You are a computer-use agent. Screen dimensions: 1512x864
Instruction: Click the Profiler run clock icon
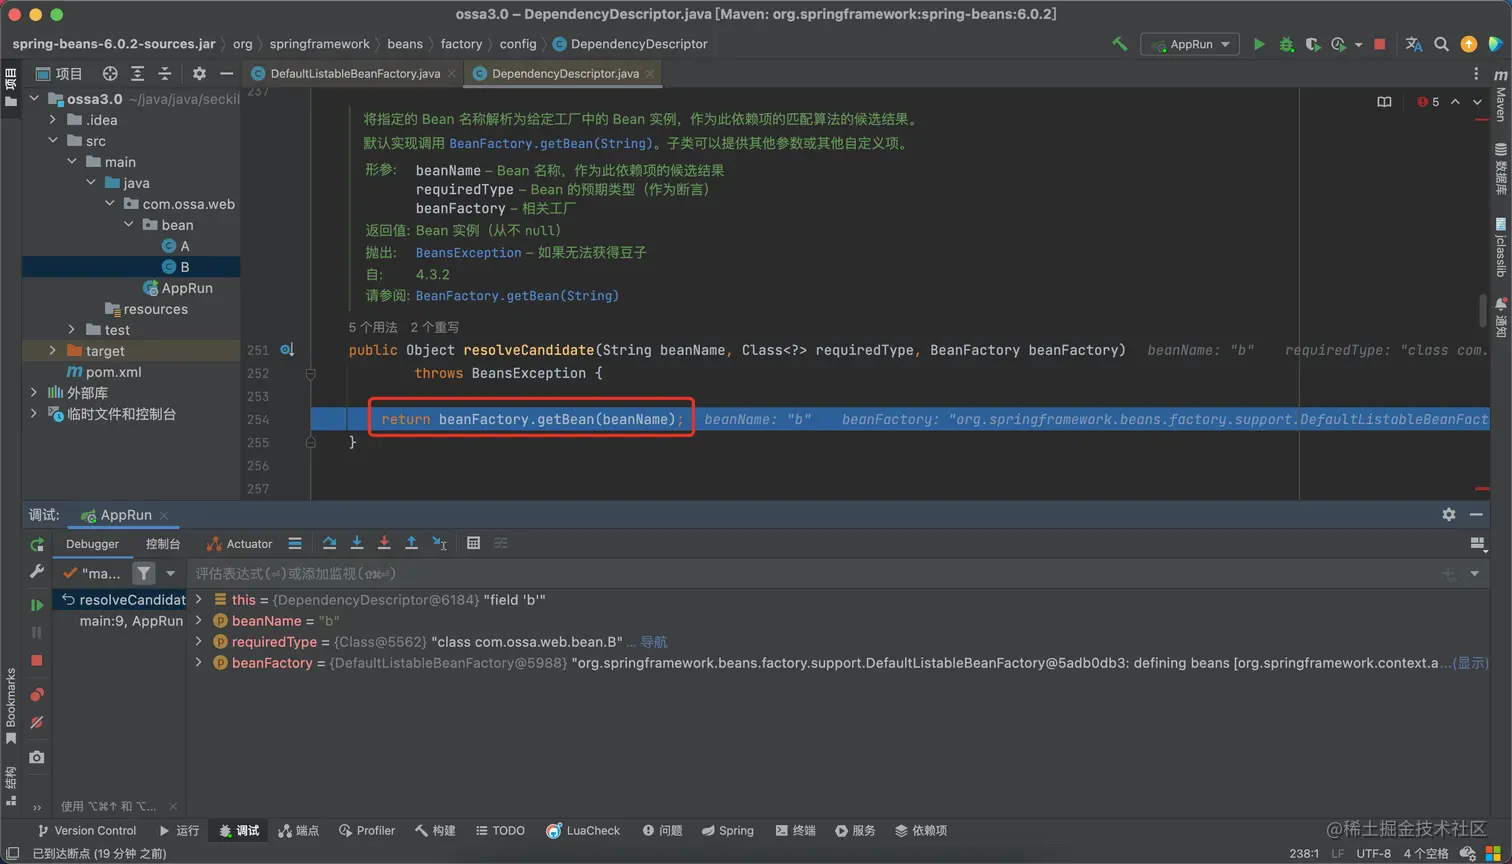click(x=1338, y=44)
